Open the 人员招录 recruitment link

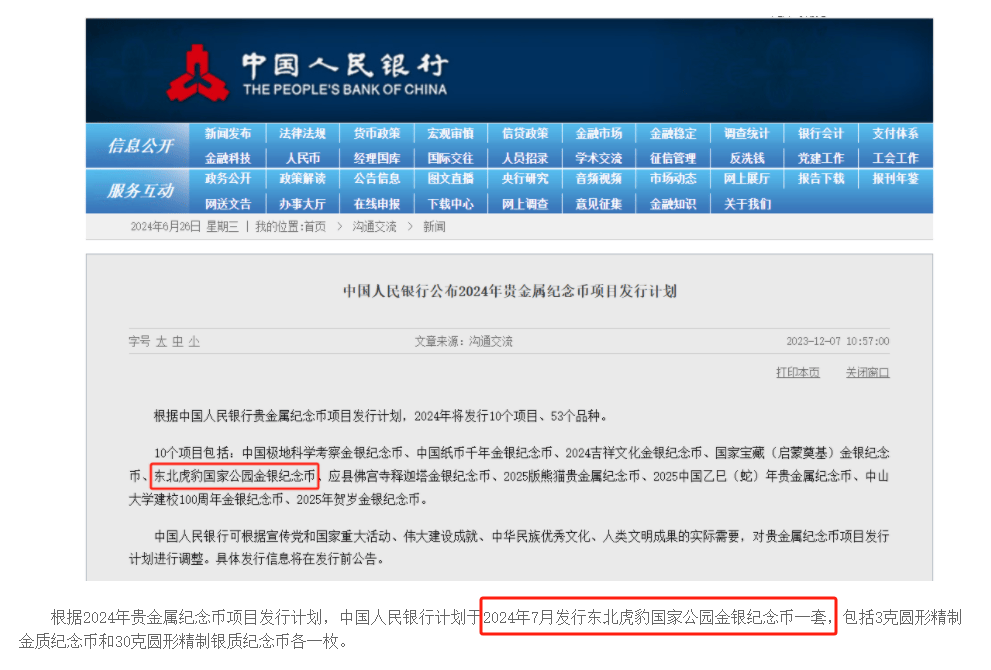coord(525,158)
